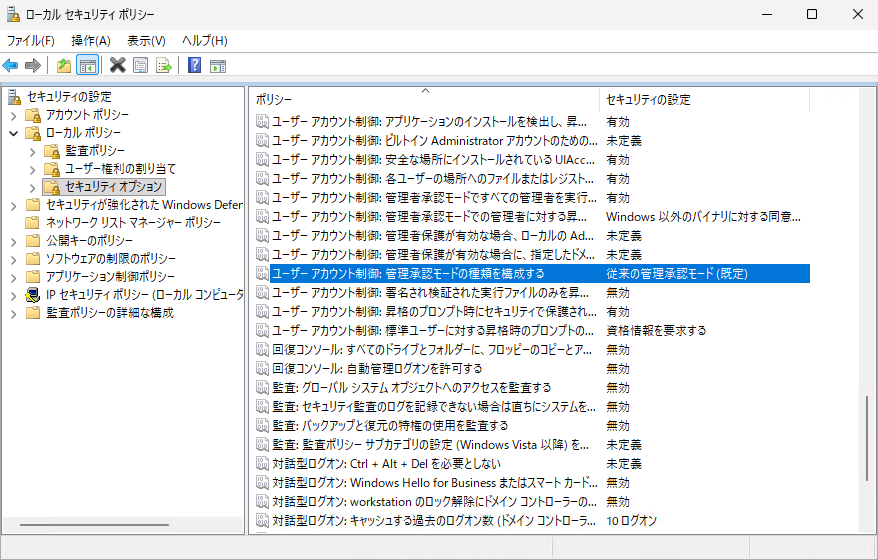Select policy 署名され検証された実行ファイルのみを昇...

(431, 293)
